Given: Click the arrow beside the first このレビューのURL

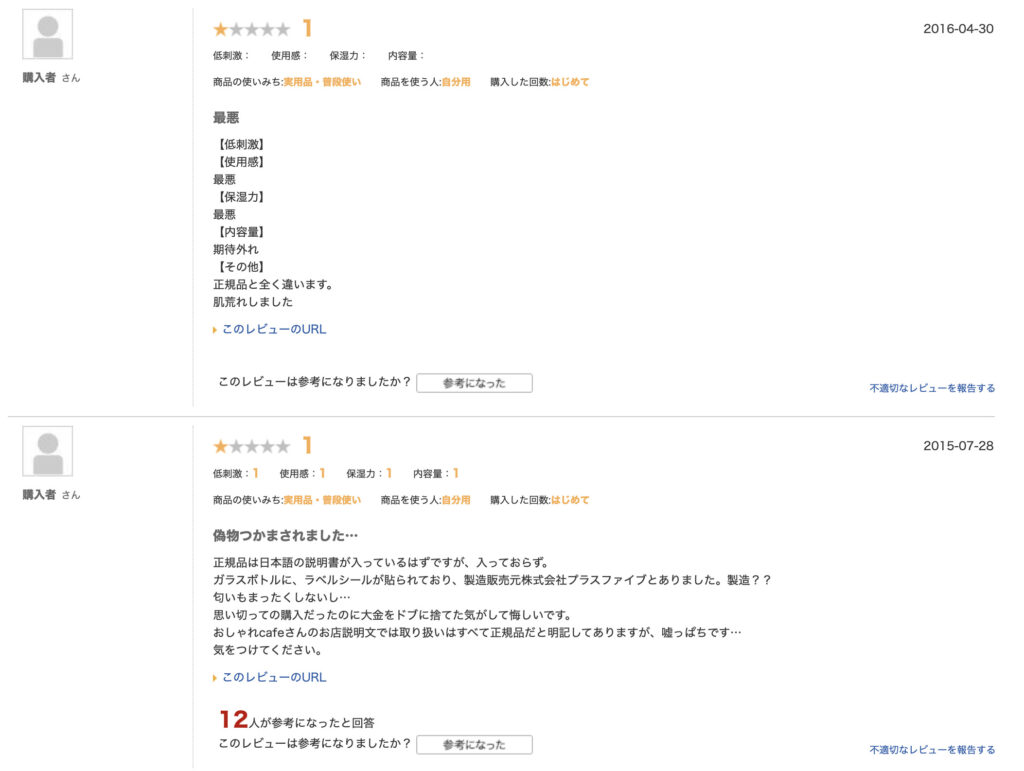Looking at the screenshot, I should point(215,330).
